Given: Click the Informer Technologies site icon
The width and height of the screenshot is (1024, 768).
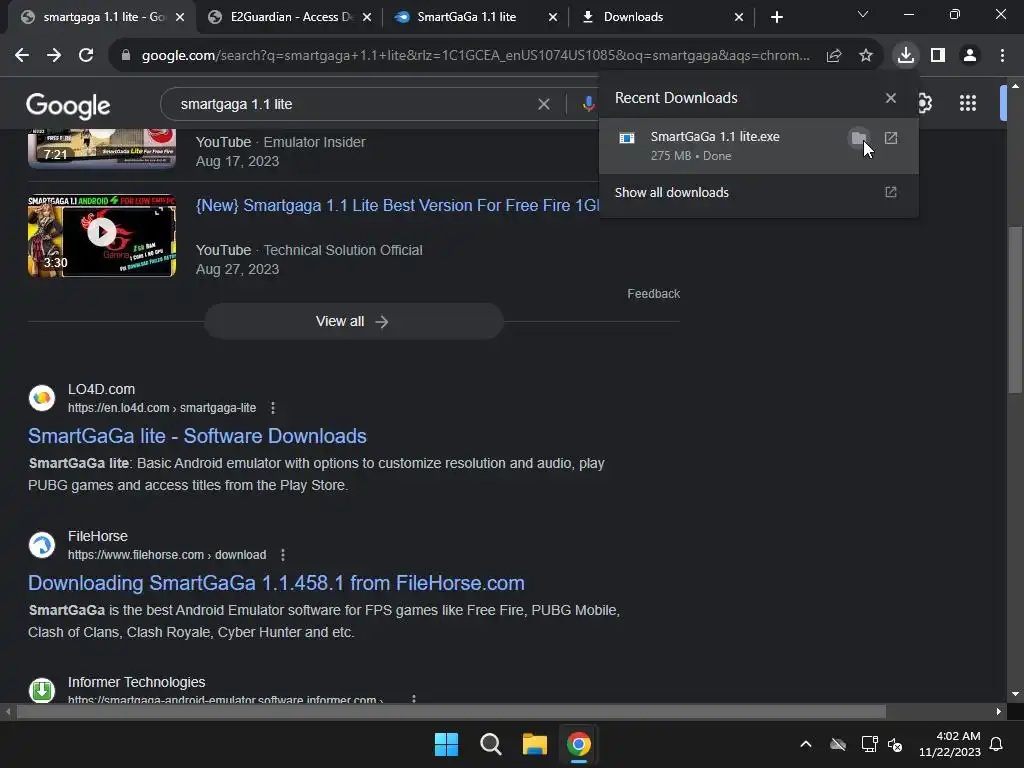Looking at the screenshot, I should pos(42,690).
